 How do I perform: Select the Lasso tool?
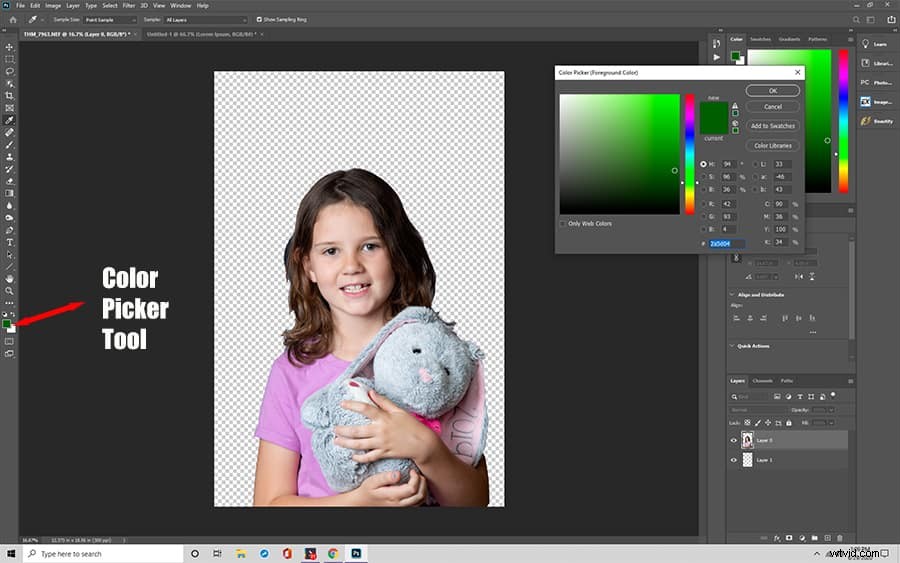9,71
